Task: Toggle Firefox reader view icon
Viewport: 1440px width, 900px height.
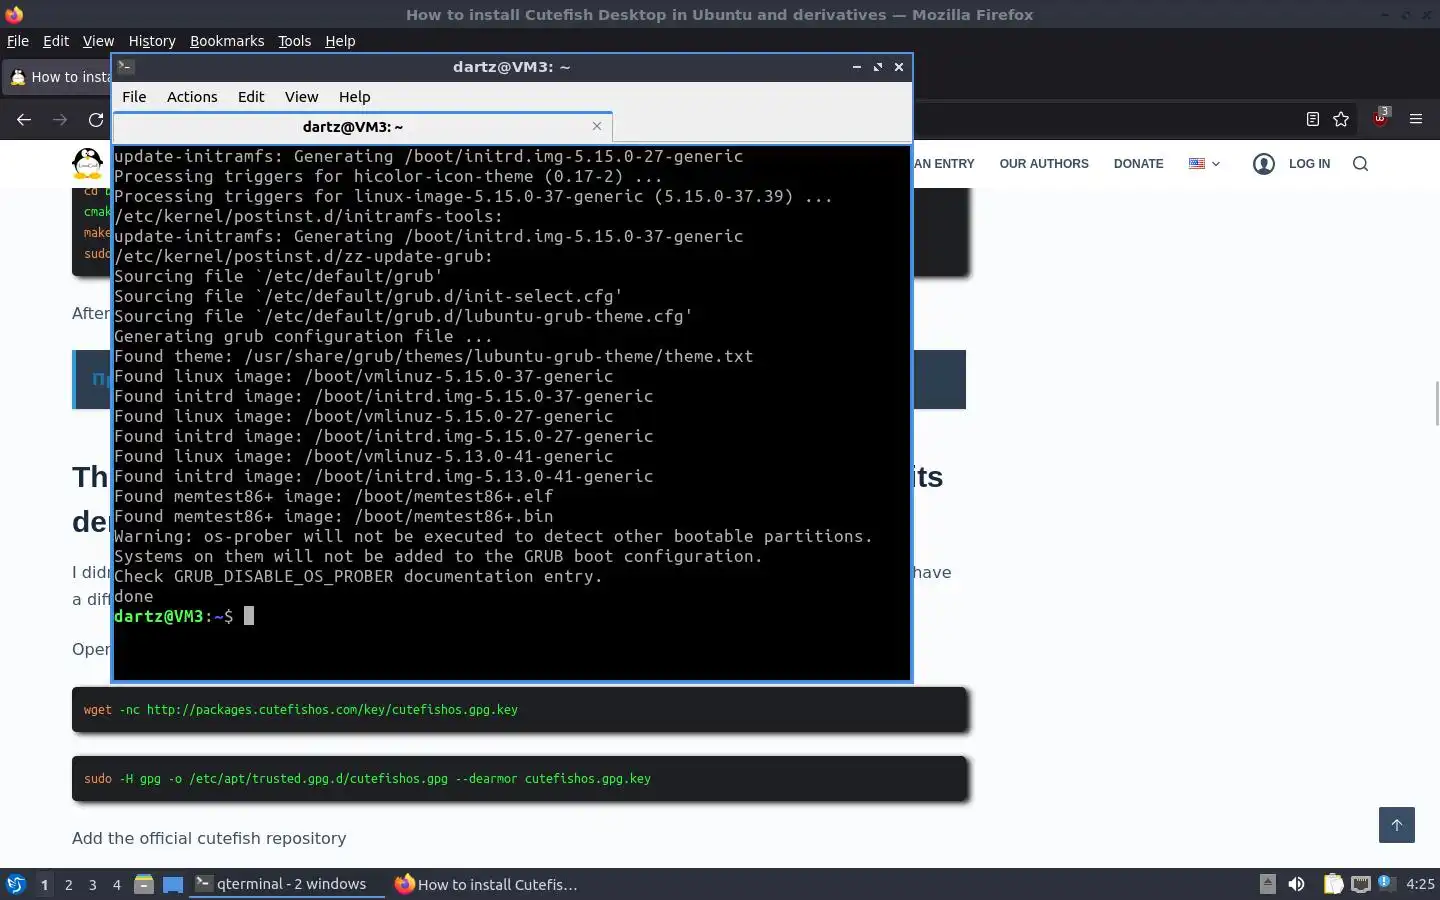Action: (x=1313, y=119)
